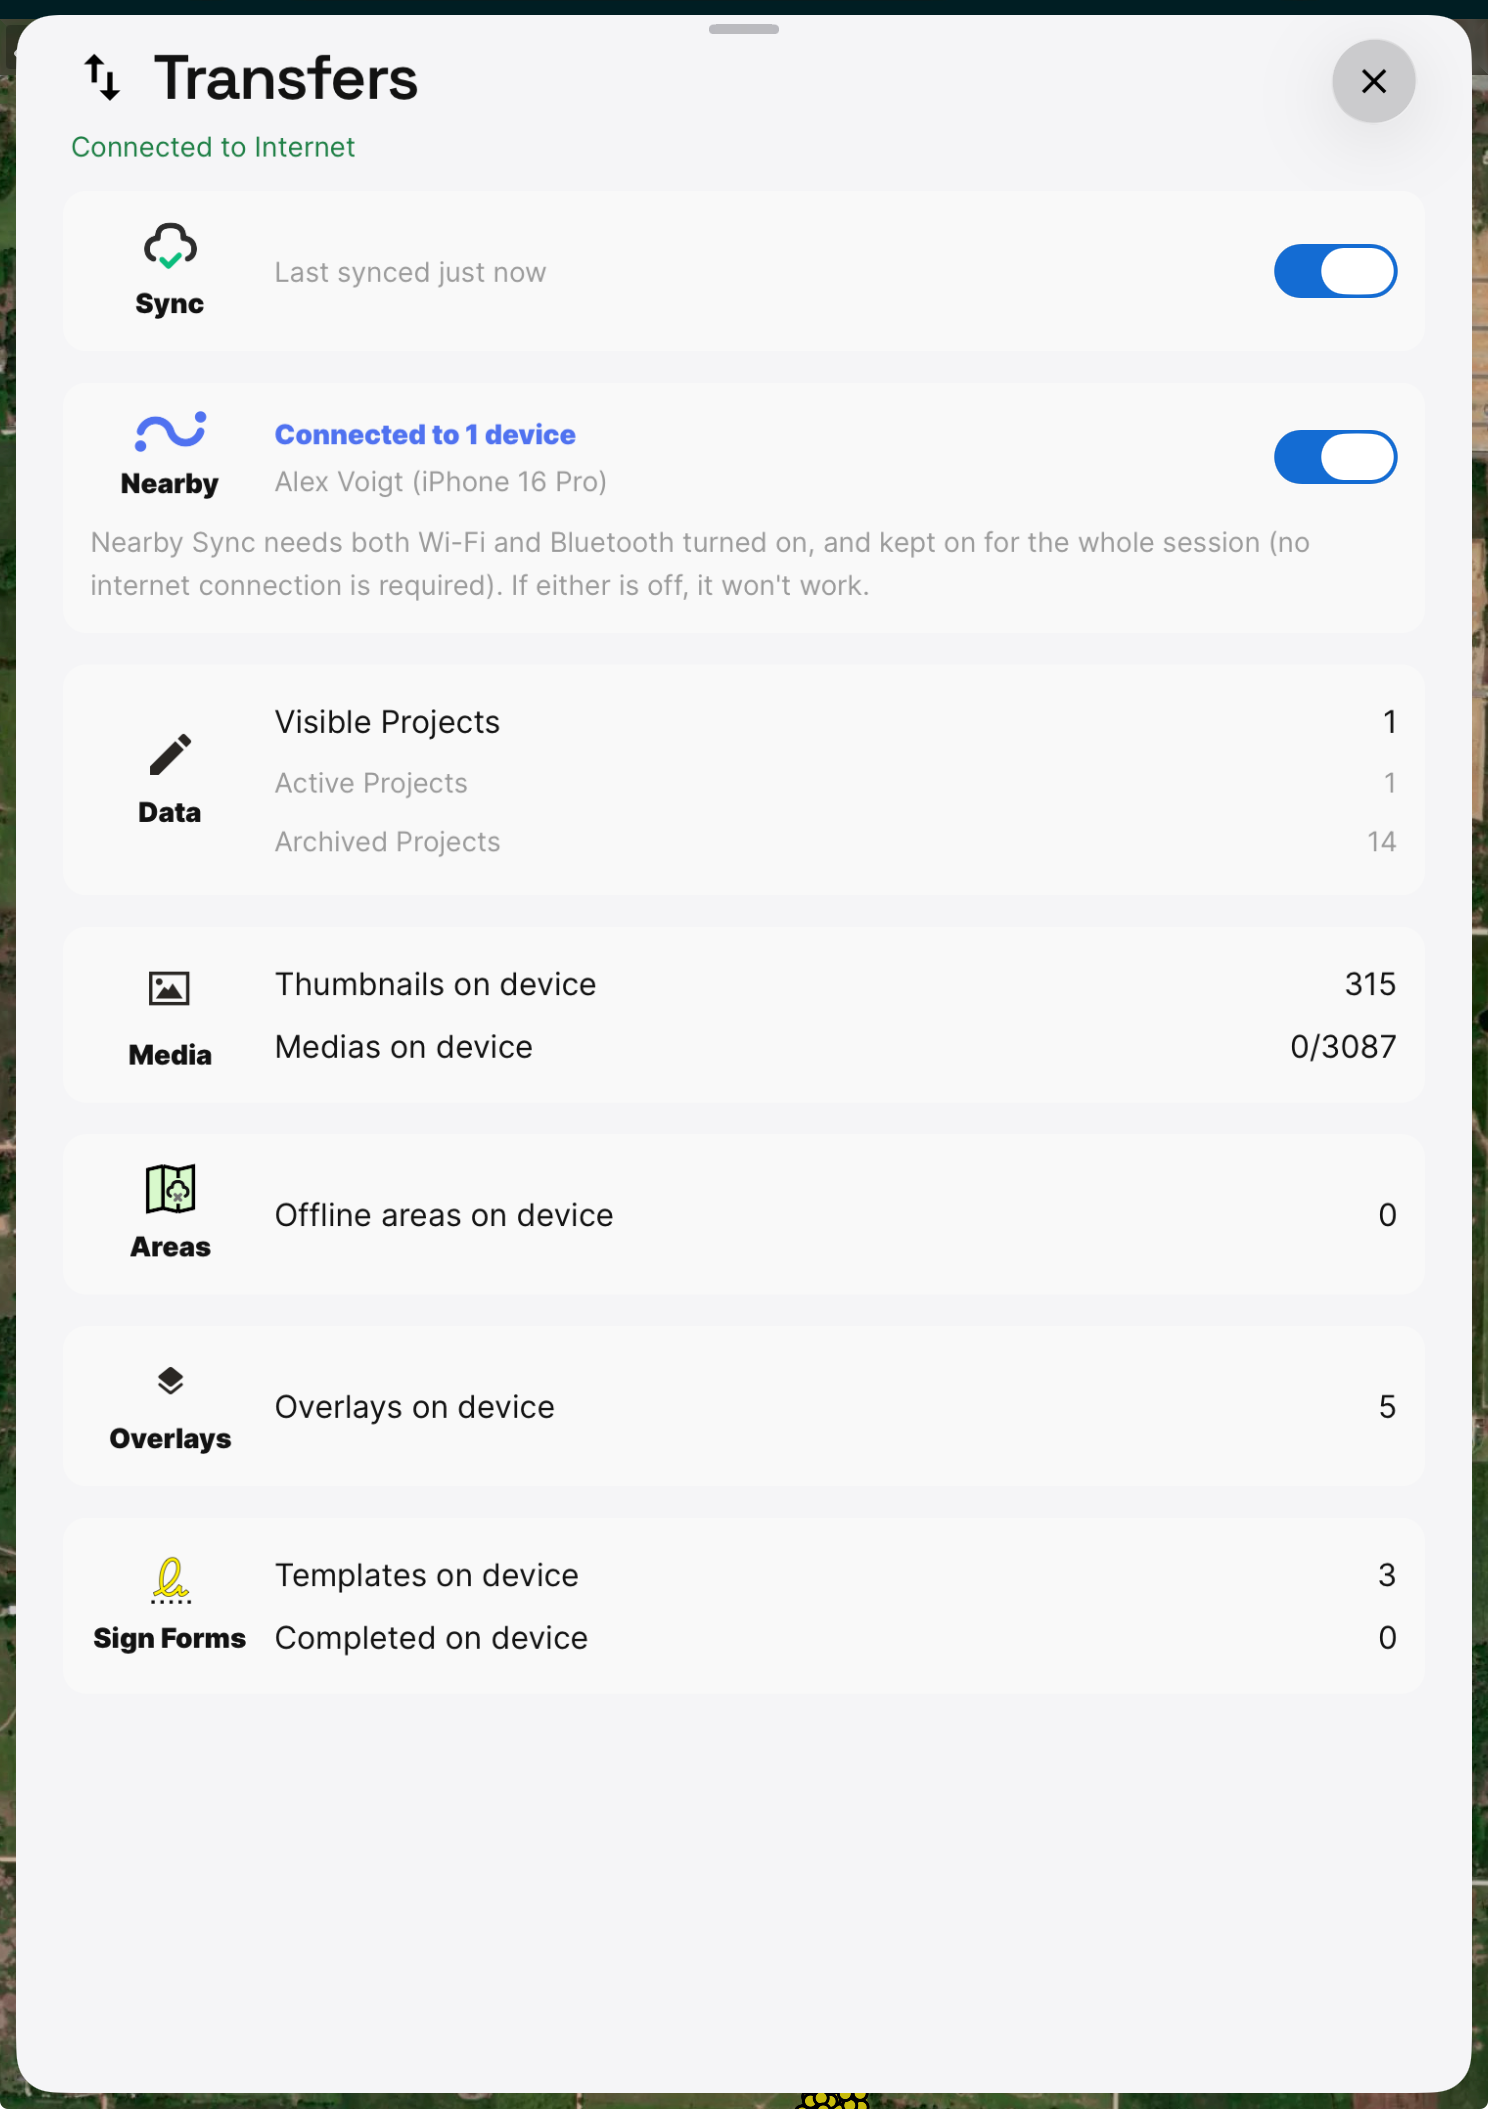Click the templates count 3
This screenshot has width=1488, height=2109.
pyautogui.click(x=1387, y=1575)
